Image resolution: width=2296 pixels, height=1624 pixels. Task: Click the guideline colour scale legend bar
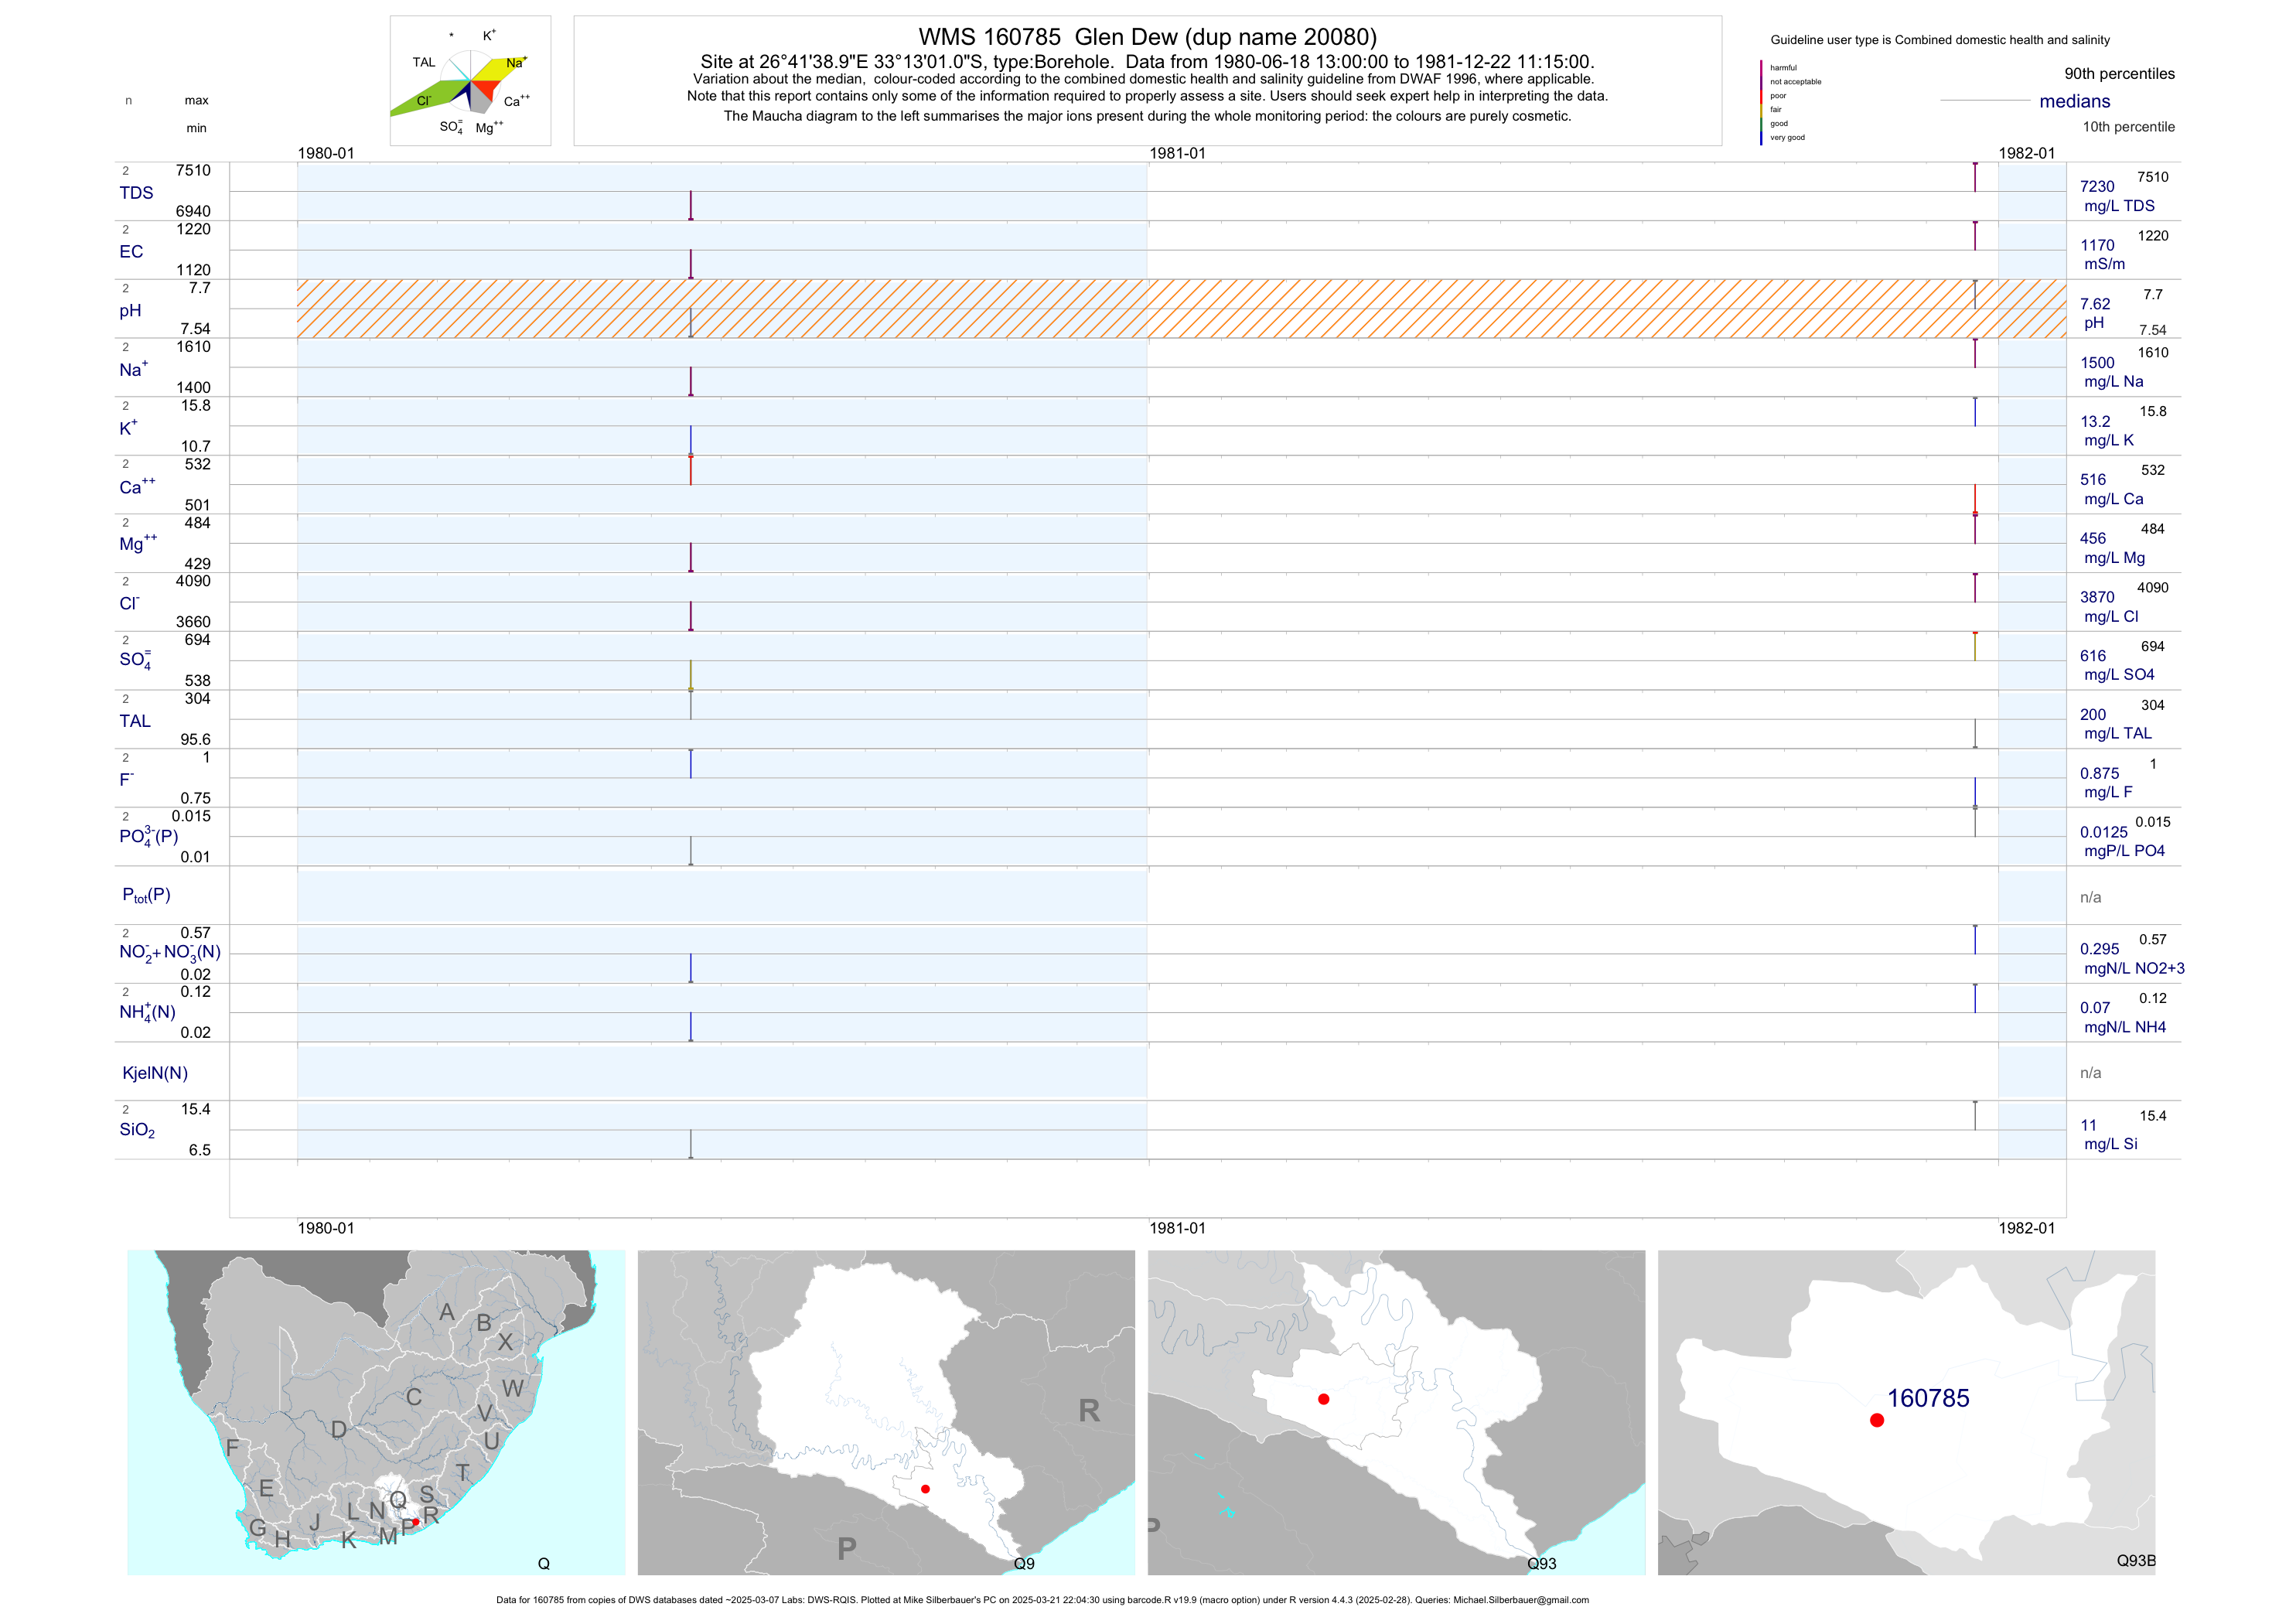tap(1761, 103)
